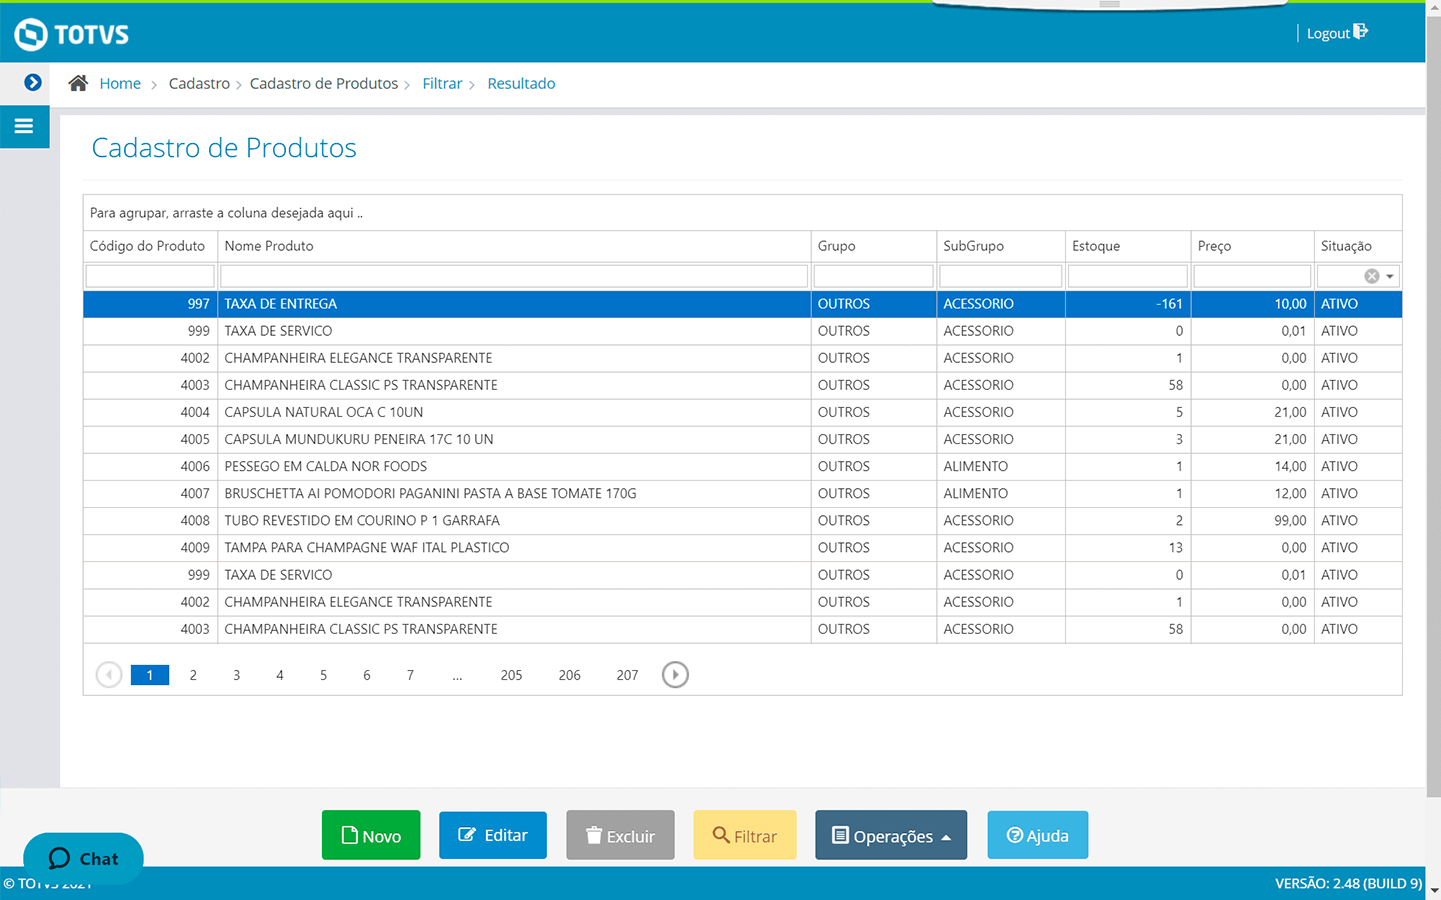Sort by the Preço column header
Screen dimensions: 1441x900
coord(1214,246)
